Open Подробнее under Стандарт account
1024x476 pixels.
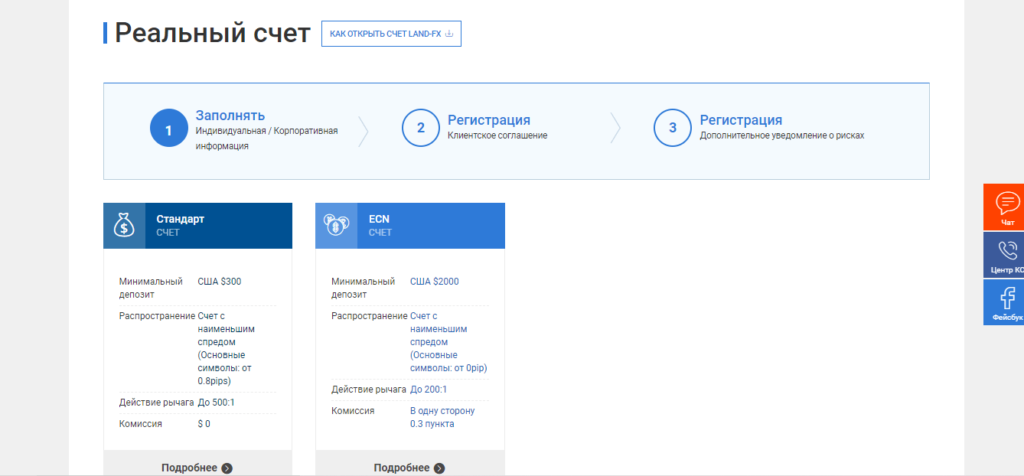(x=197, y=468)
